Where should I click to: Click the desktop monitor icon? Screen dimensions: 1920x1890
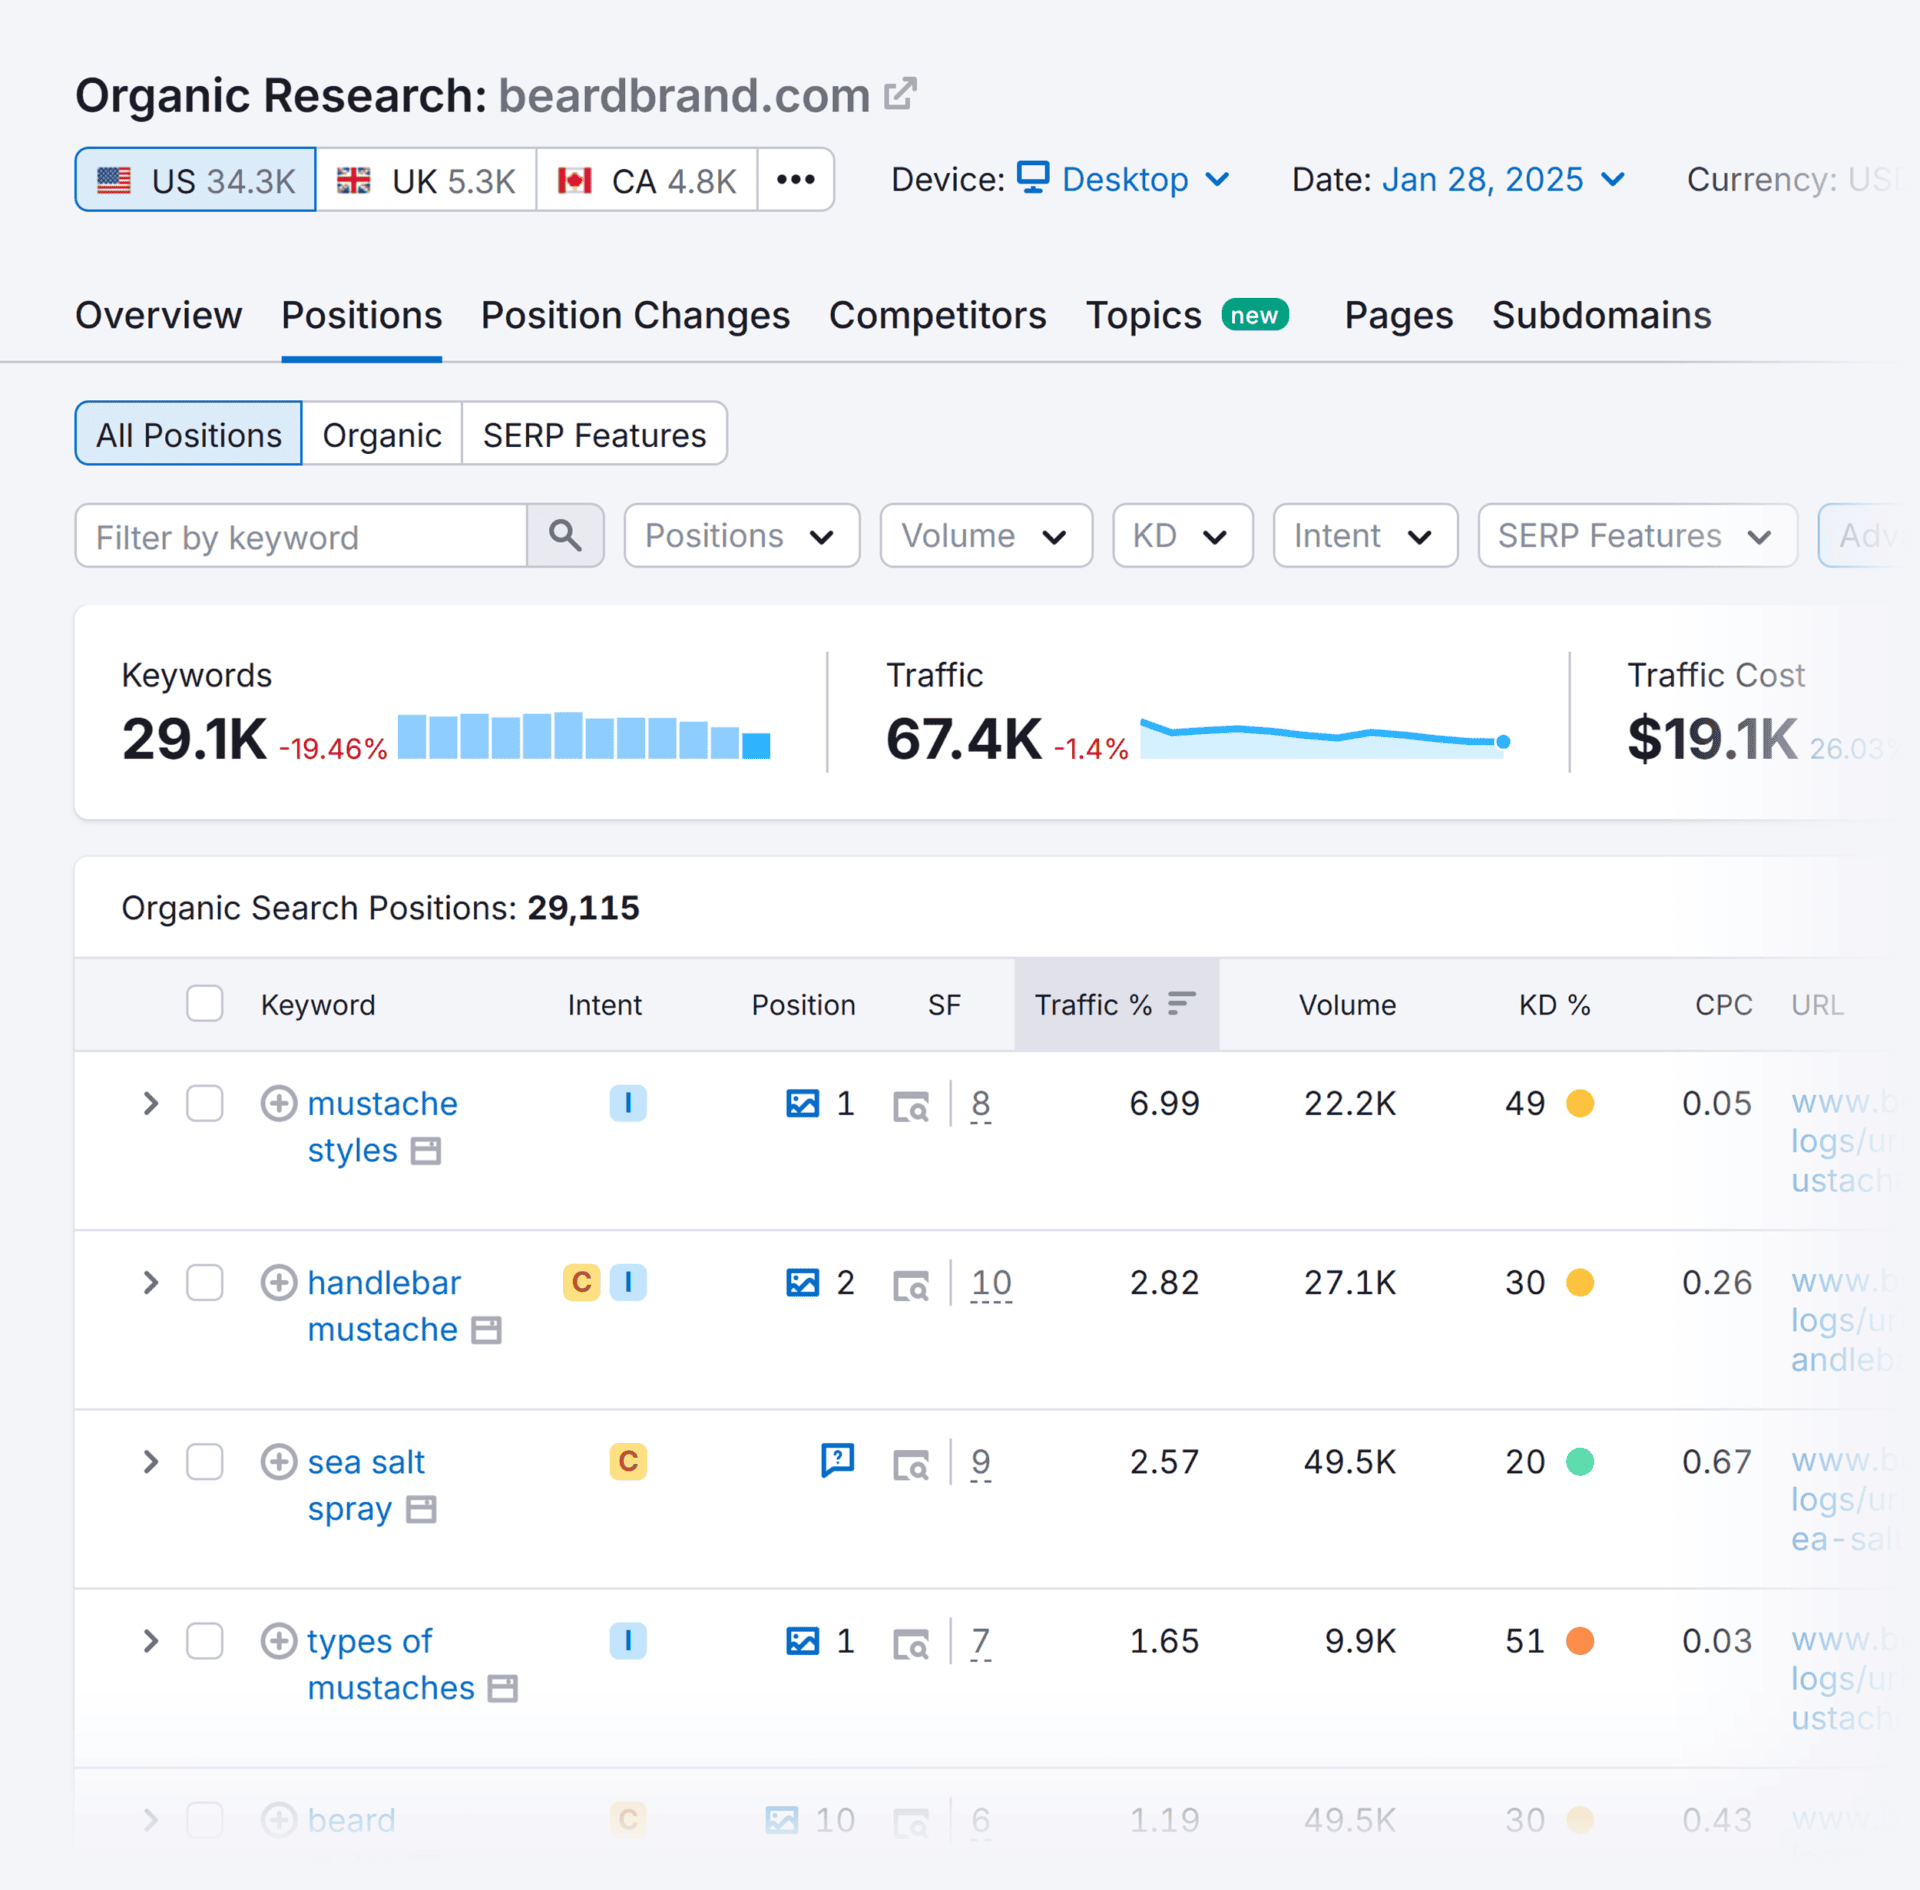coord(1033,177)
